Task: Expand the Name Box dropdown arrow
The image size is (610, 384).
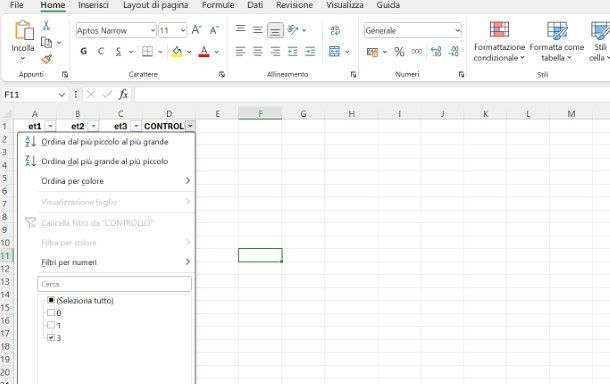Action: (x=61, y=95)
